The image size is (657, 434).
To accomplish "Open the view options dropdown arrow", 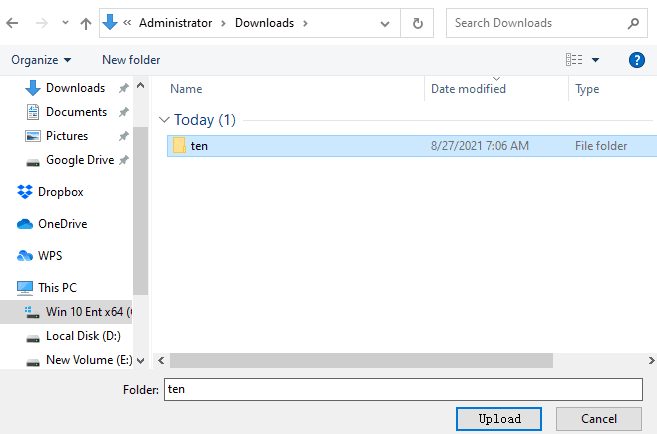I will point(596,60).
